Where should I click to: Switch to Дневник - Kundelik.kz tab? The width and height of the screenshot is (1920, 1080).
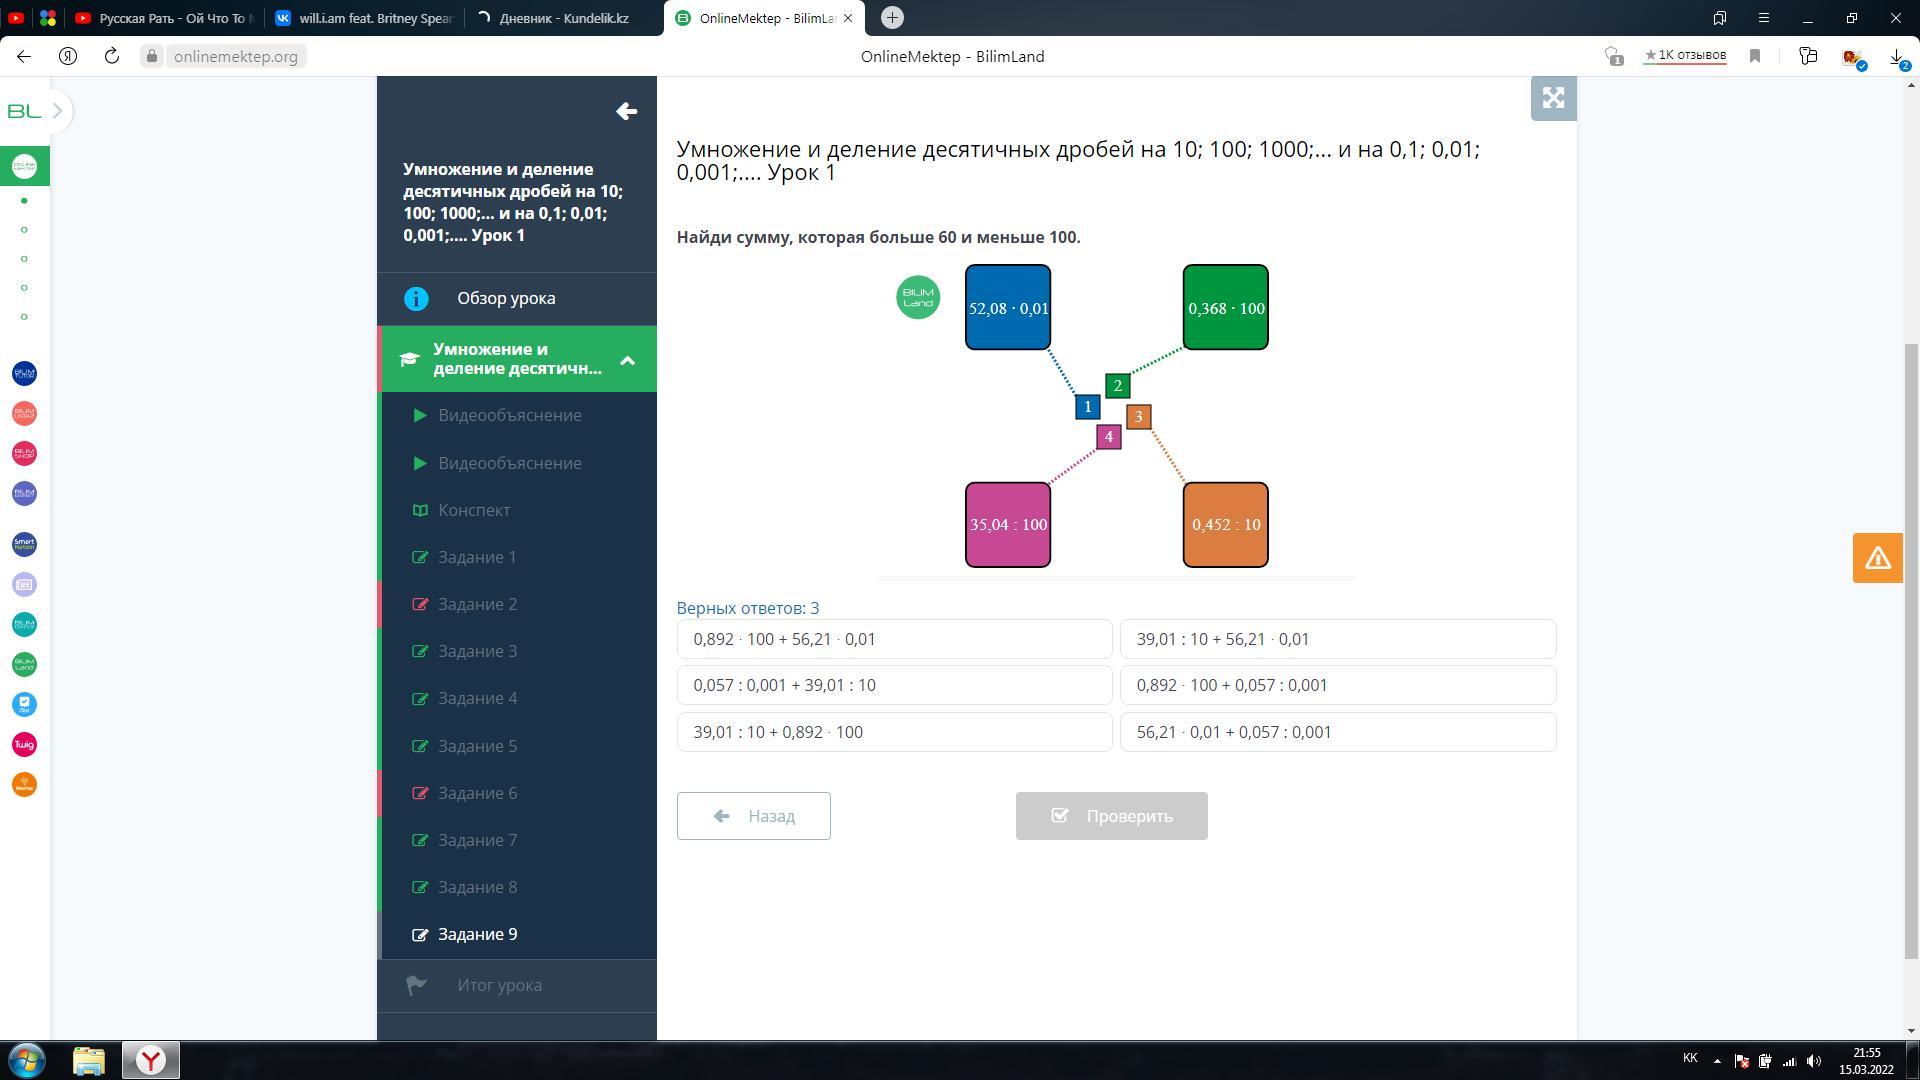563,18
